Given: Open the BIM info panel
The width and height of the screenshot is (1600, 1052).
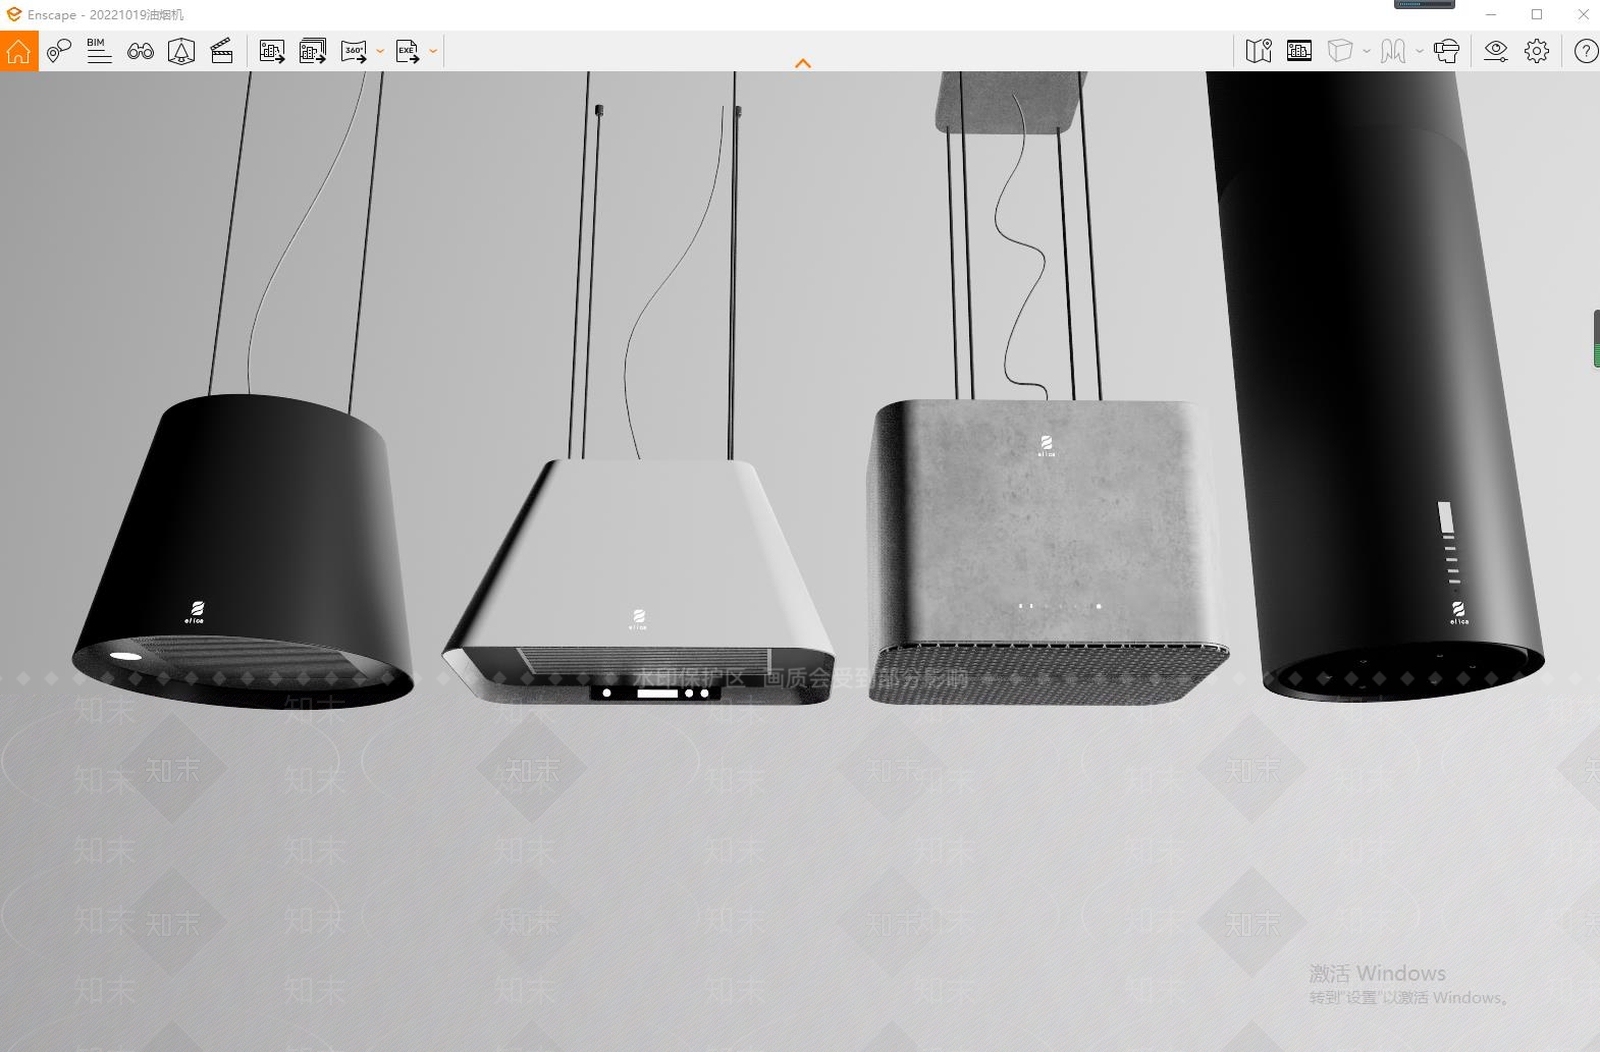Looking at the screenshot, I should point(99,51).
